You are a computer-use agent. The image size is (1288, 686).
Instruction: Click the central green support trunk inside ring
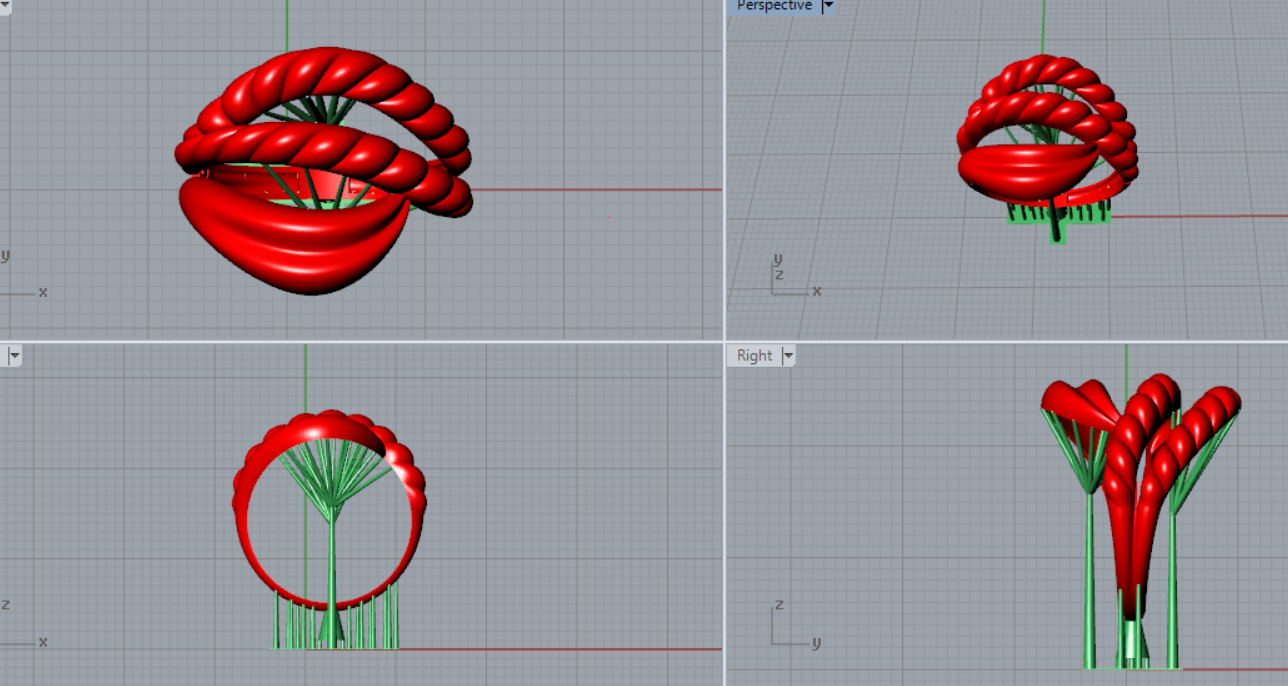tap(331, 570)
